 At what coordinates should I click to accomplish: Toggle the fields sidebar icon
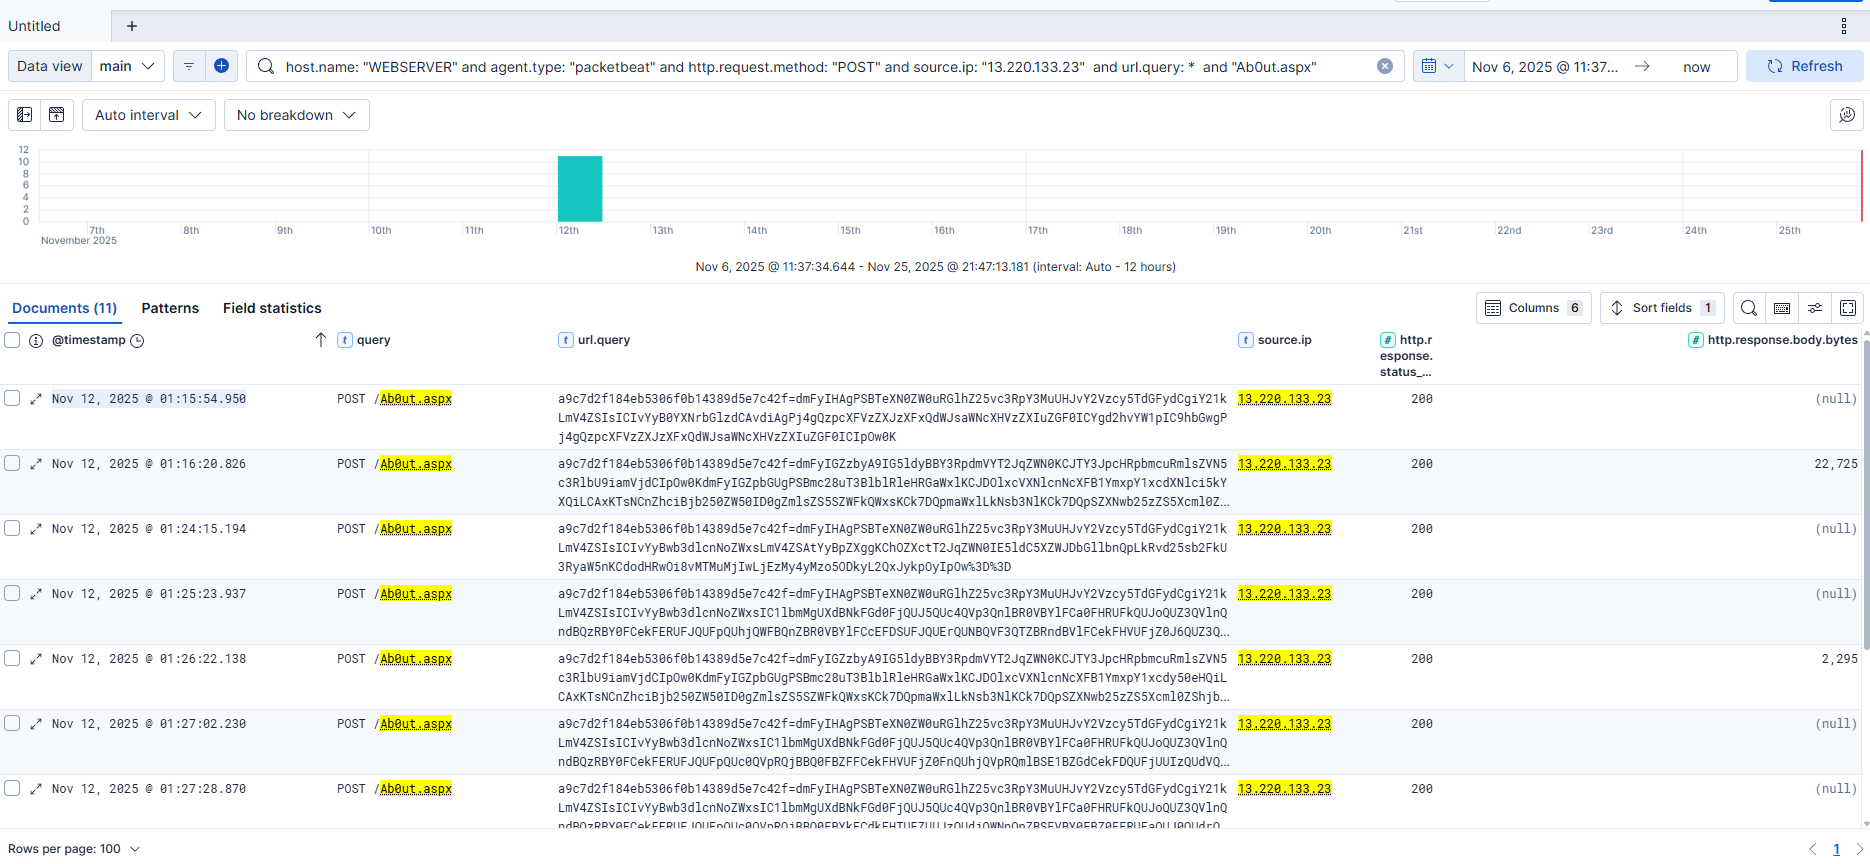(25, 115)
